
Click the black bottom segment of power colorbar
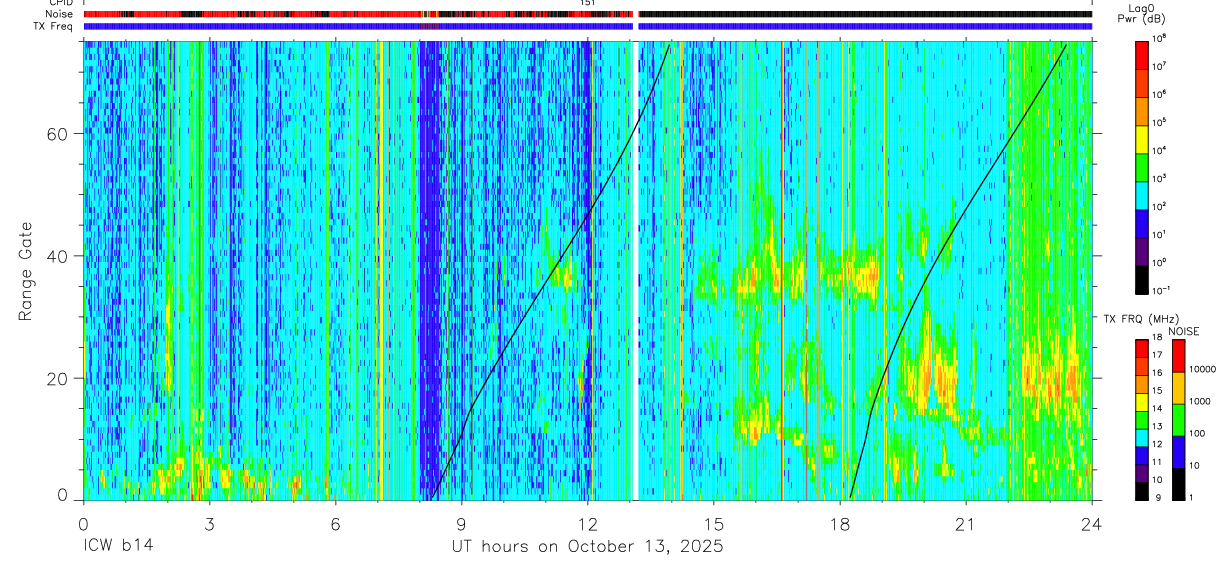pyautogui.click(x=1142, y=282)
